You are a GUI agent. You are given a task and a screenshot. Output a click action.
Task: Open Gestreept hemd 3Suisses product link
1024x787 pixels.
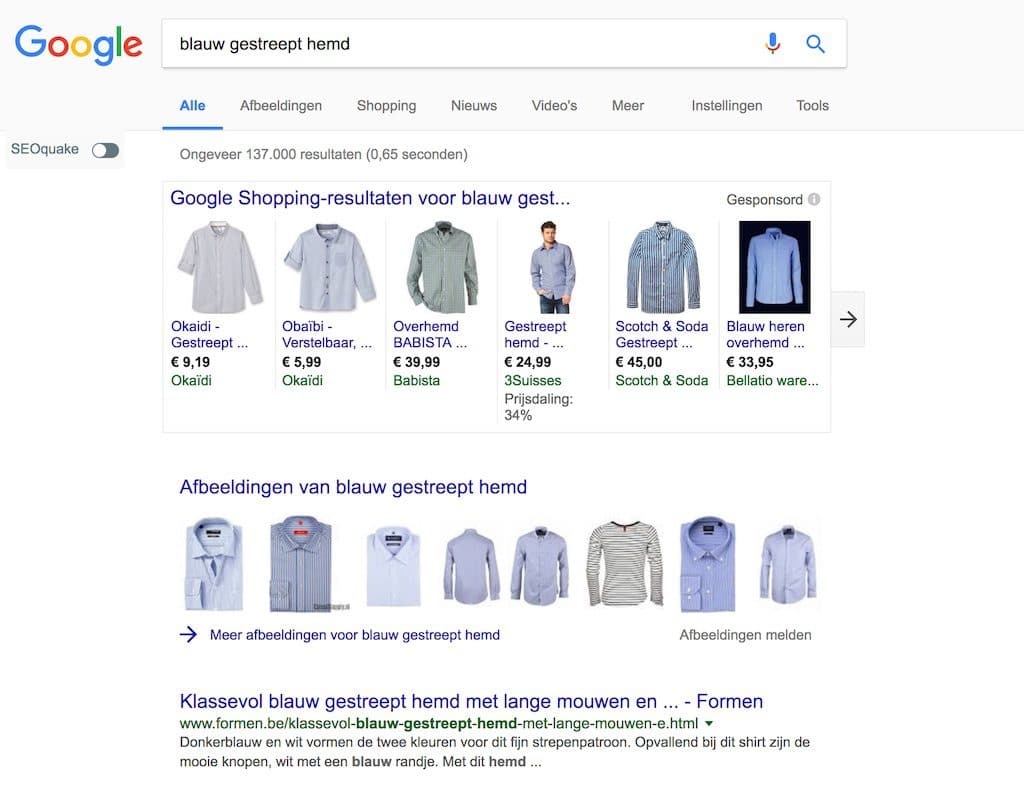pos(535,334)
